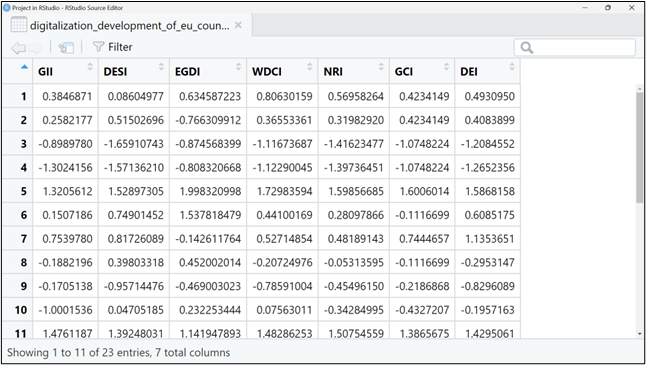Sort by GCI column arrows

pyautogui.click(x=447, y=66)
